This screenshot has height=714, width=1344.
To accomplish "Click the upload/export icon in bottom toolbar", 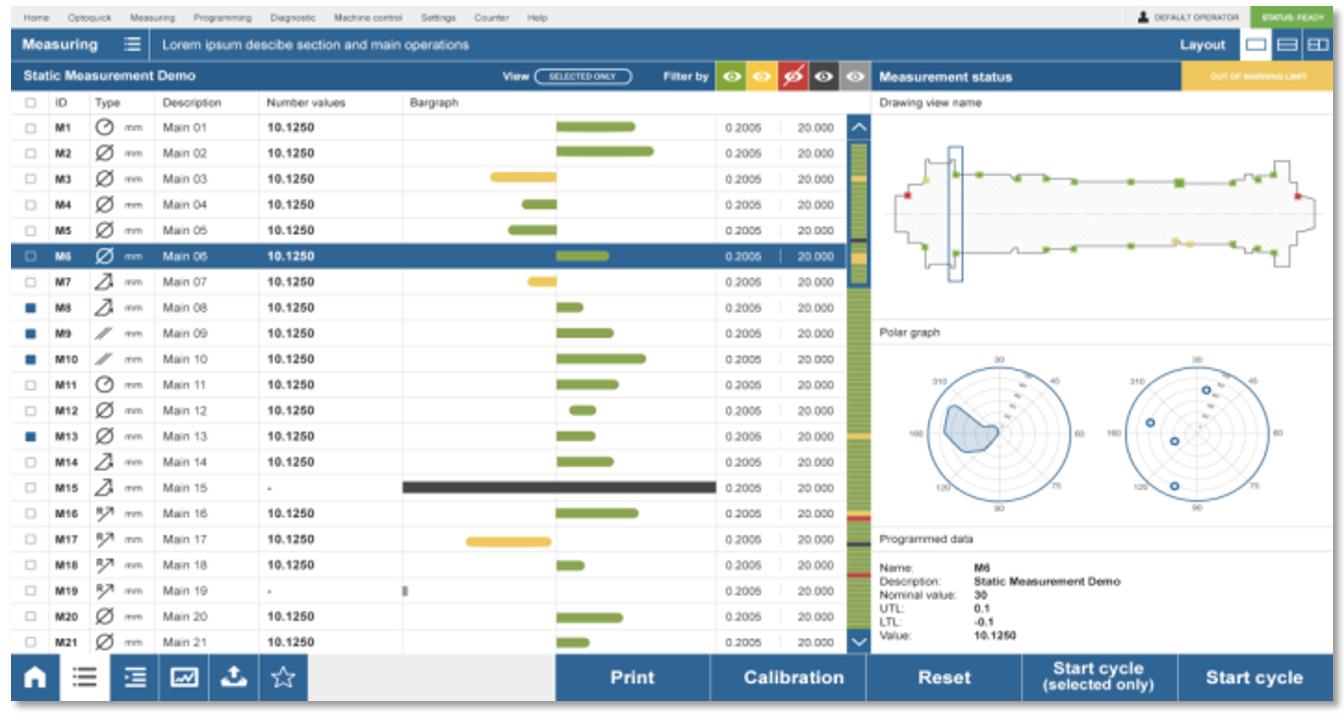I will point(232,679).
